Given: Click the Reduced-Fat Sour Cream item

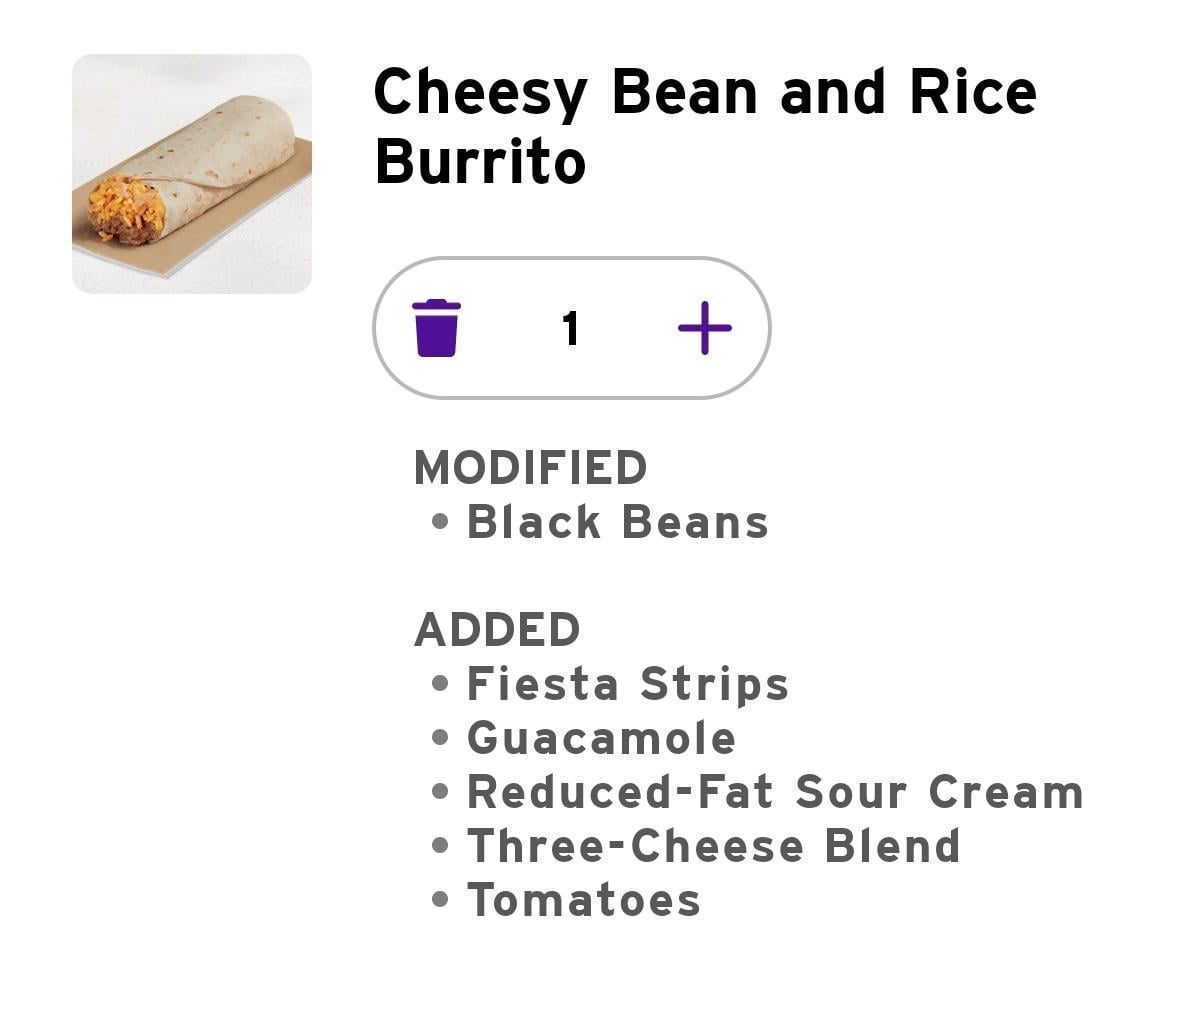Looking at the screenshot, I should 775,792.
